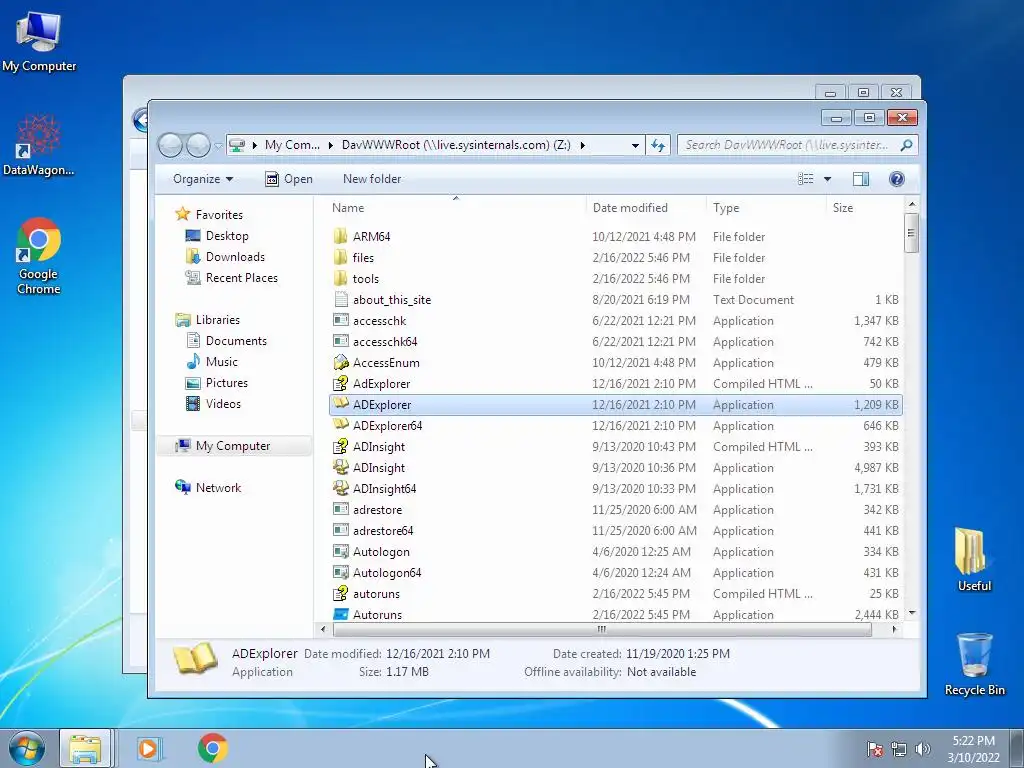Select the files folder icon
This screenshot has height=768, width=1024.
(x=340, y=257)
